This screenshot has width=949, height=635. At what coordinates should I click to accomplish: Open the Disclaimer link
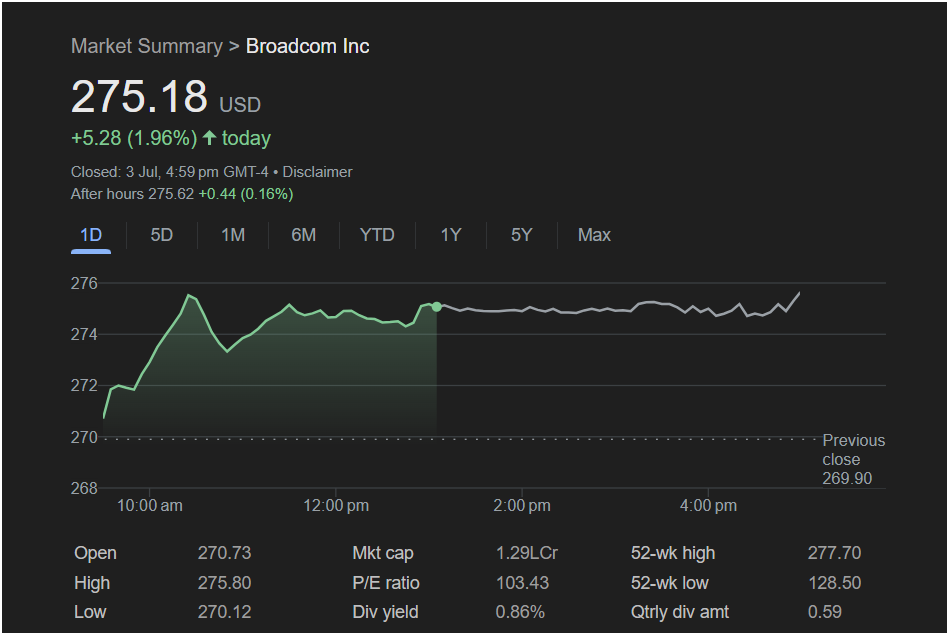(317, 172)
